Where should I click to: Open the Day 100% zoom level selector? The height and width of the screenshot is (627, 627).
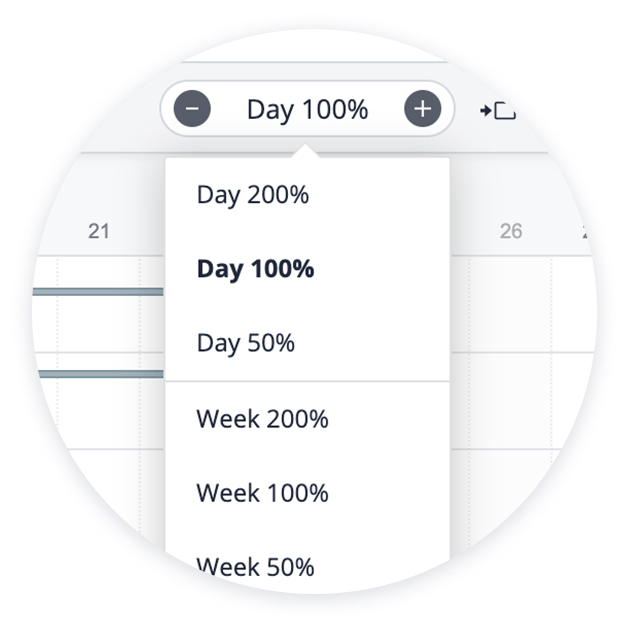pos(307,110)
